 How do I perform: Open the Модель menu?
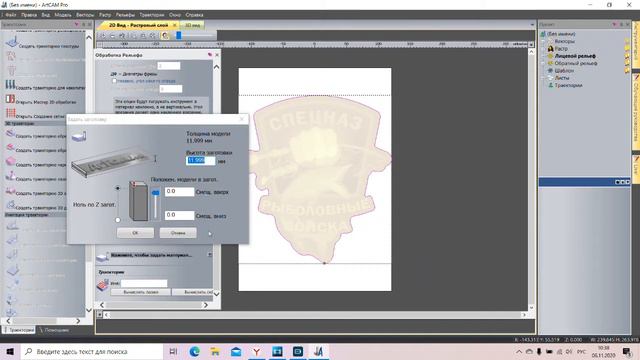coord(63,15)
